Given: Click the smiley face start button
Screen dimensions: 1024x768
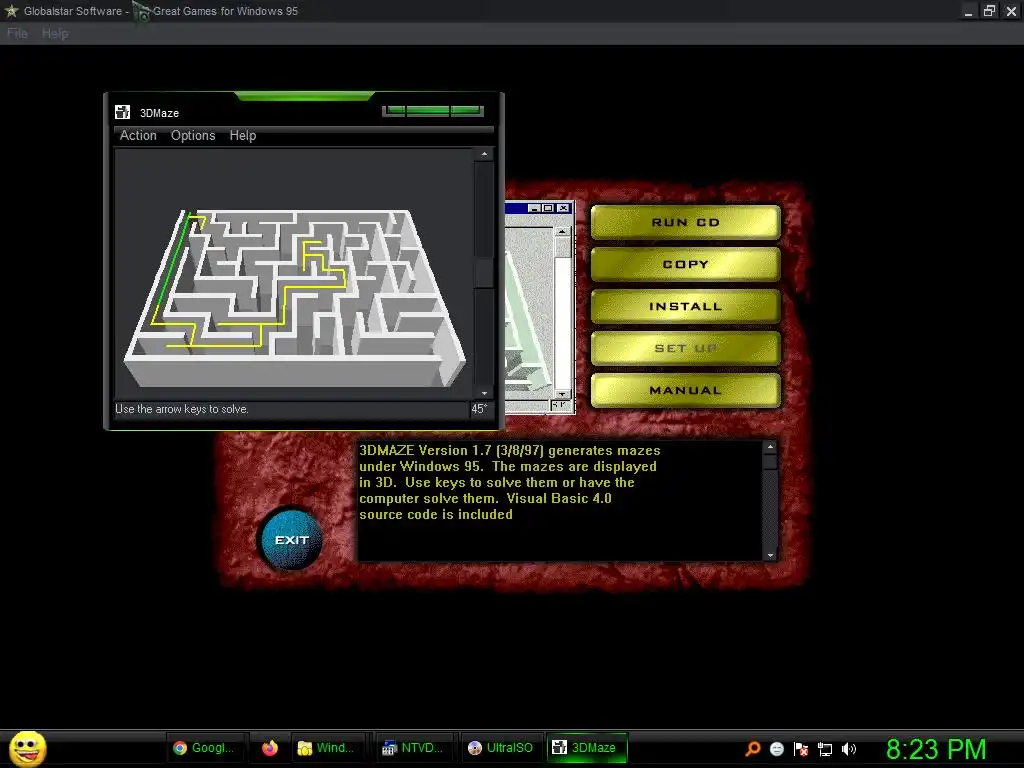Looking at the screenshot, I should (27, 748).
